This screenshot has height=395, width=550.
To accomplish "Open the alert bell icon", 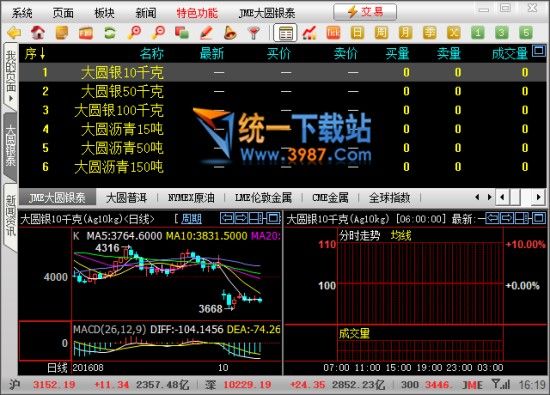I will [x=230, y=33].
